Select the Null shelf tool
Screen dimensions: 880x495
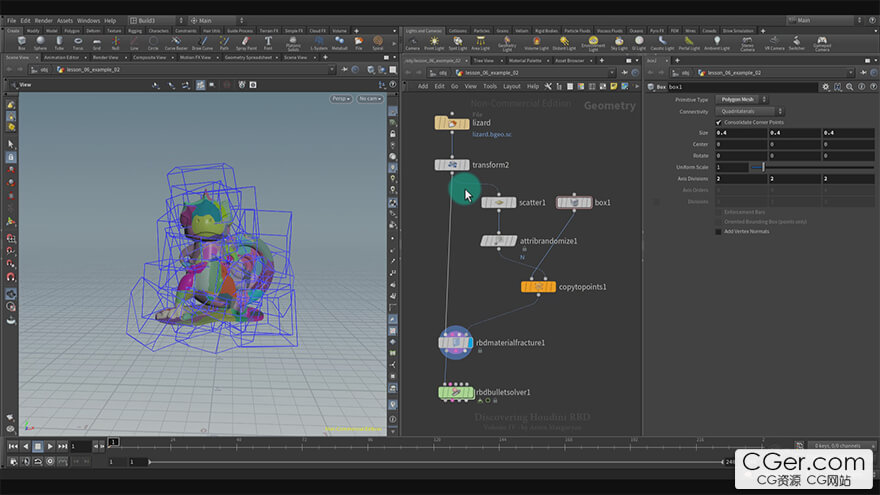pyautogui.click(x=115, y=43)
